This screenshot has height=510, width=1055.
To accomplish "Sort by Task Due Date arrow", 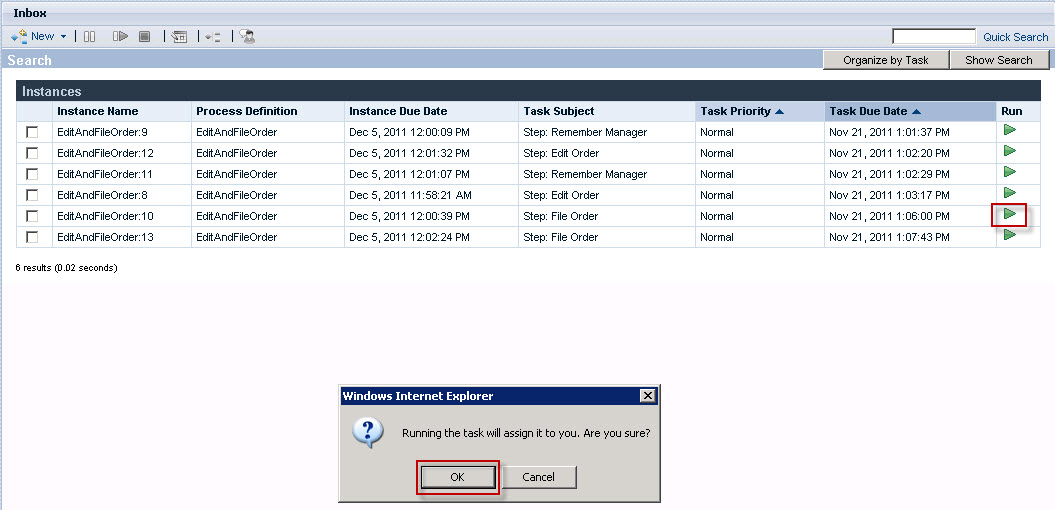I will click(916, 111).
